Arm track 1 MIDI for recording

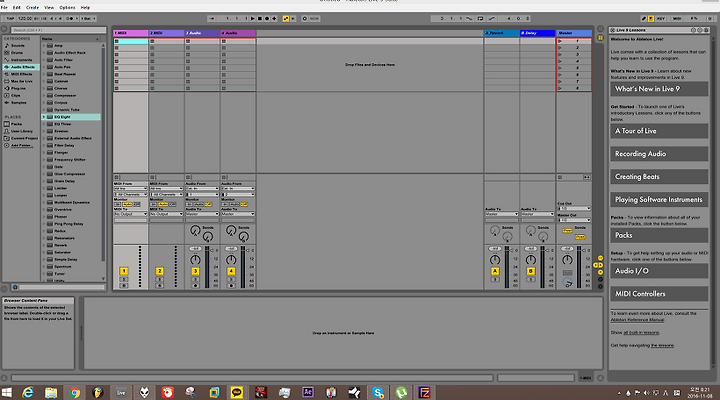[124, 286]
